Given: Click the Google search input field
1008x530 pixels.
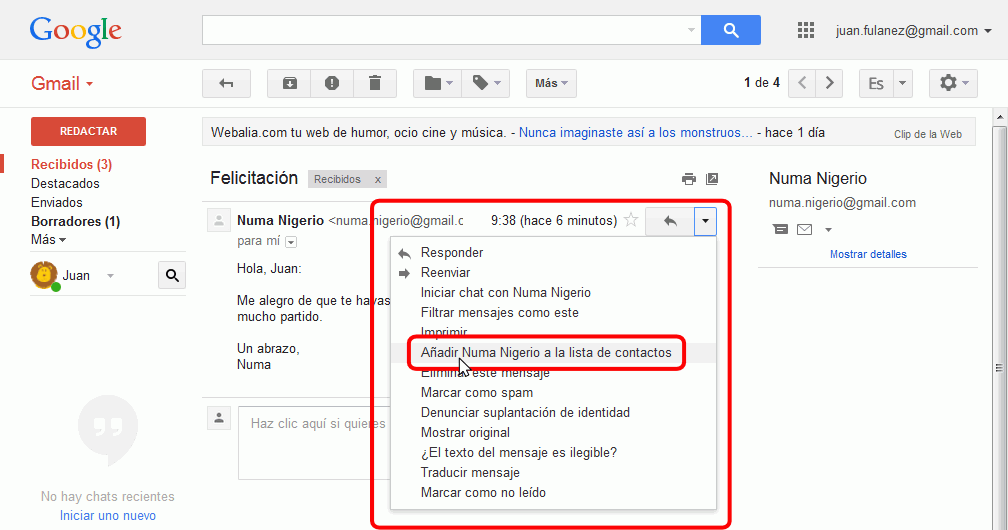Looking at the screenshot, I should point(445,30).
